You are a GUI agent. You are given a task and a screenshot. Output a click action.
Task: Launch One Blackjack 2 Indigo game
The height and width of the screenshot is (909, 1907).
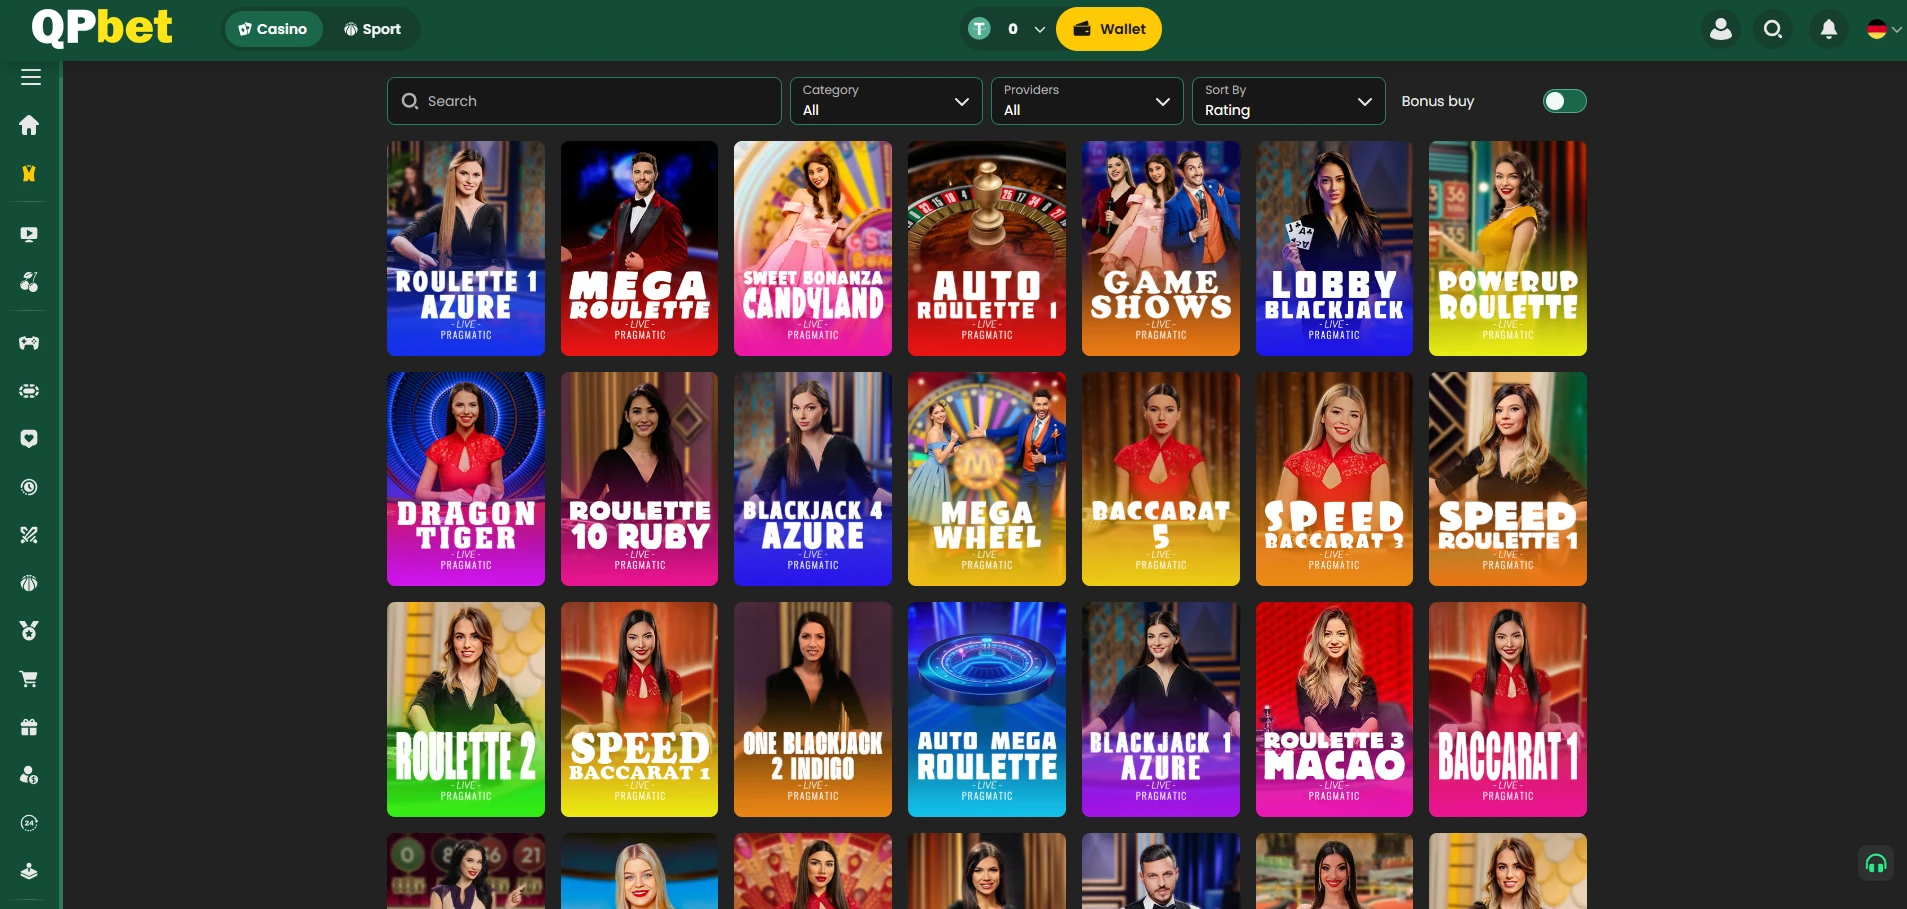(813, 709)
